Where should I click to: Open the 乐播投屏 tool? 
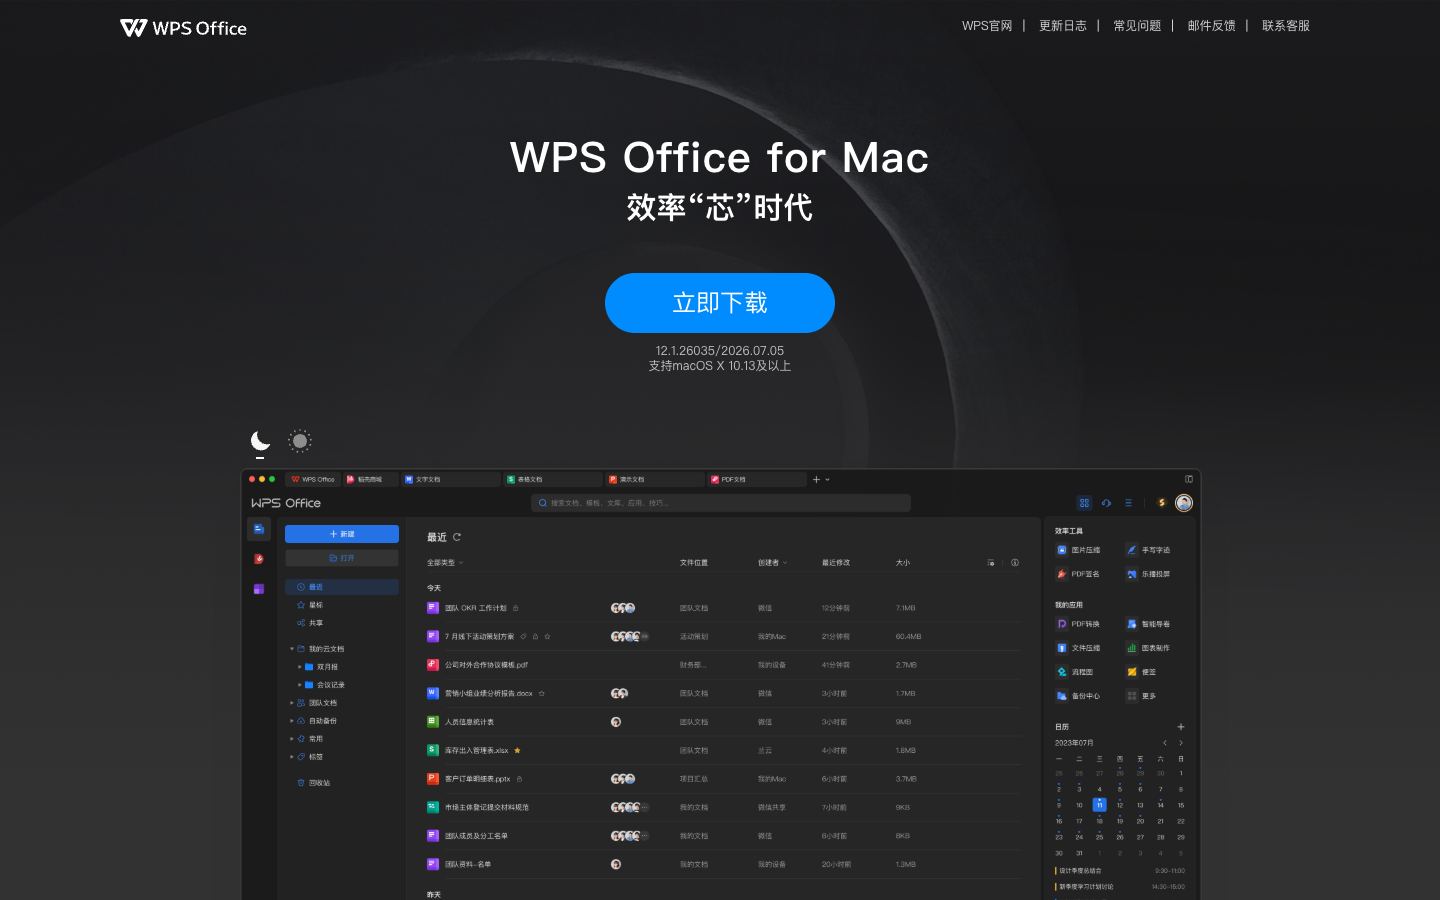[x=1148, y=574]
